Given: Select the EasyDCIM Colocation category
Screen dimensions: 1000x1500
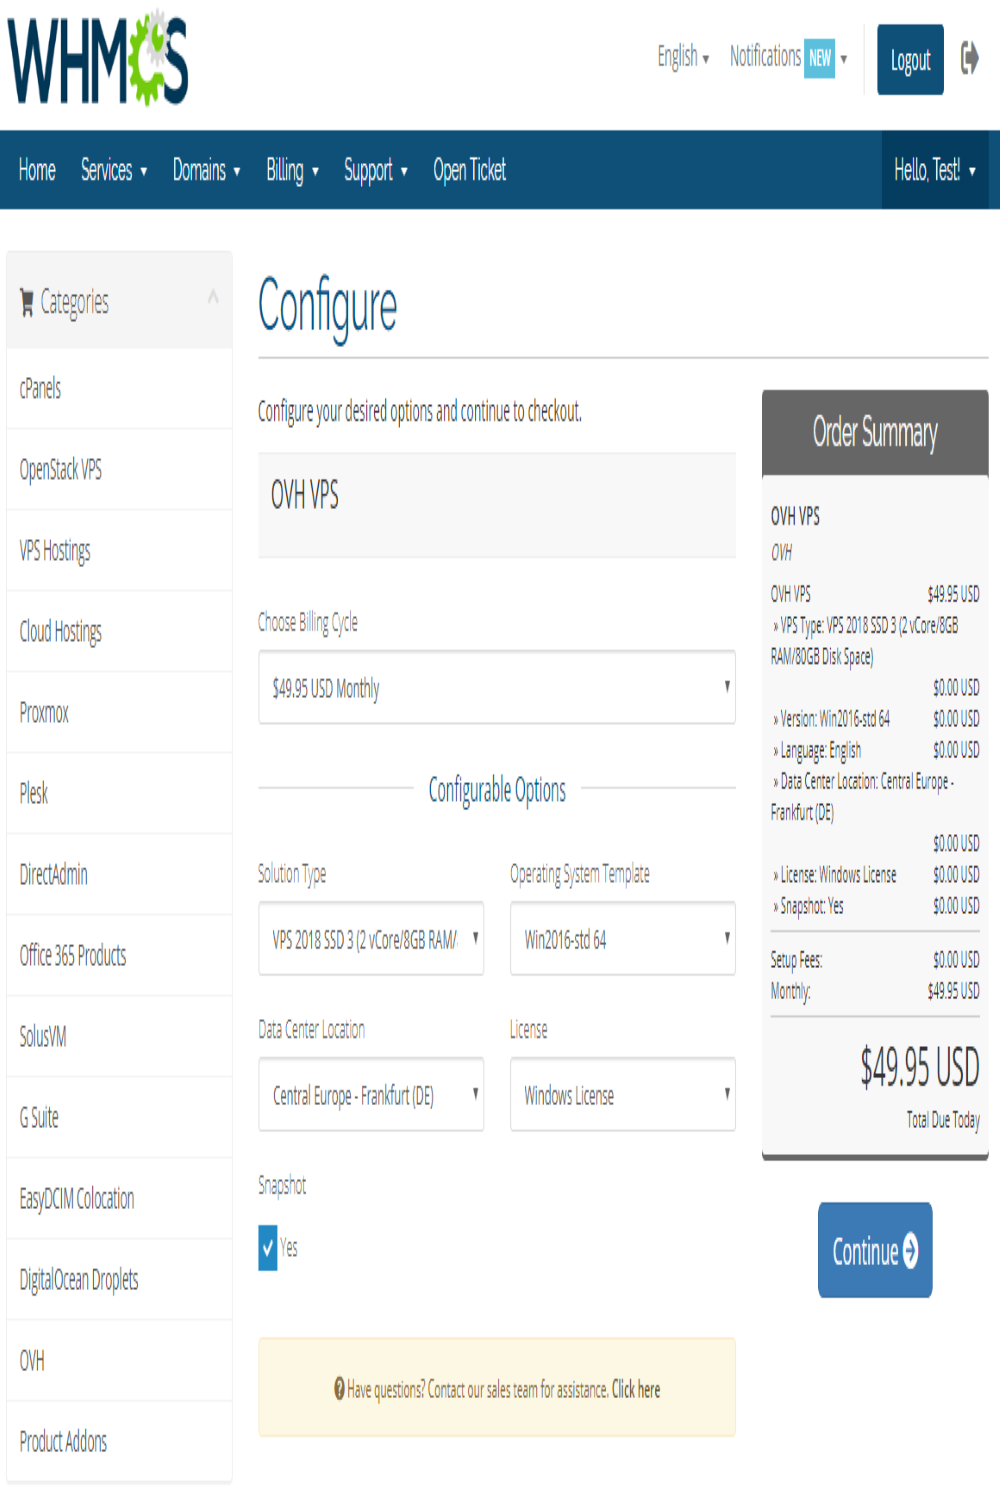Looking at the screenshot, I should (x=119, y=1199).
